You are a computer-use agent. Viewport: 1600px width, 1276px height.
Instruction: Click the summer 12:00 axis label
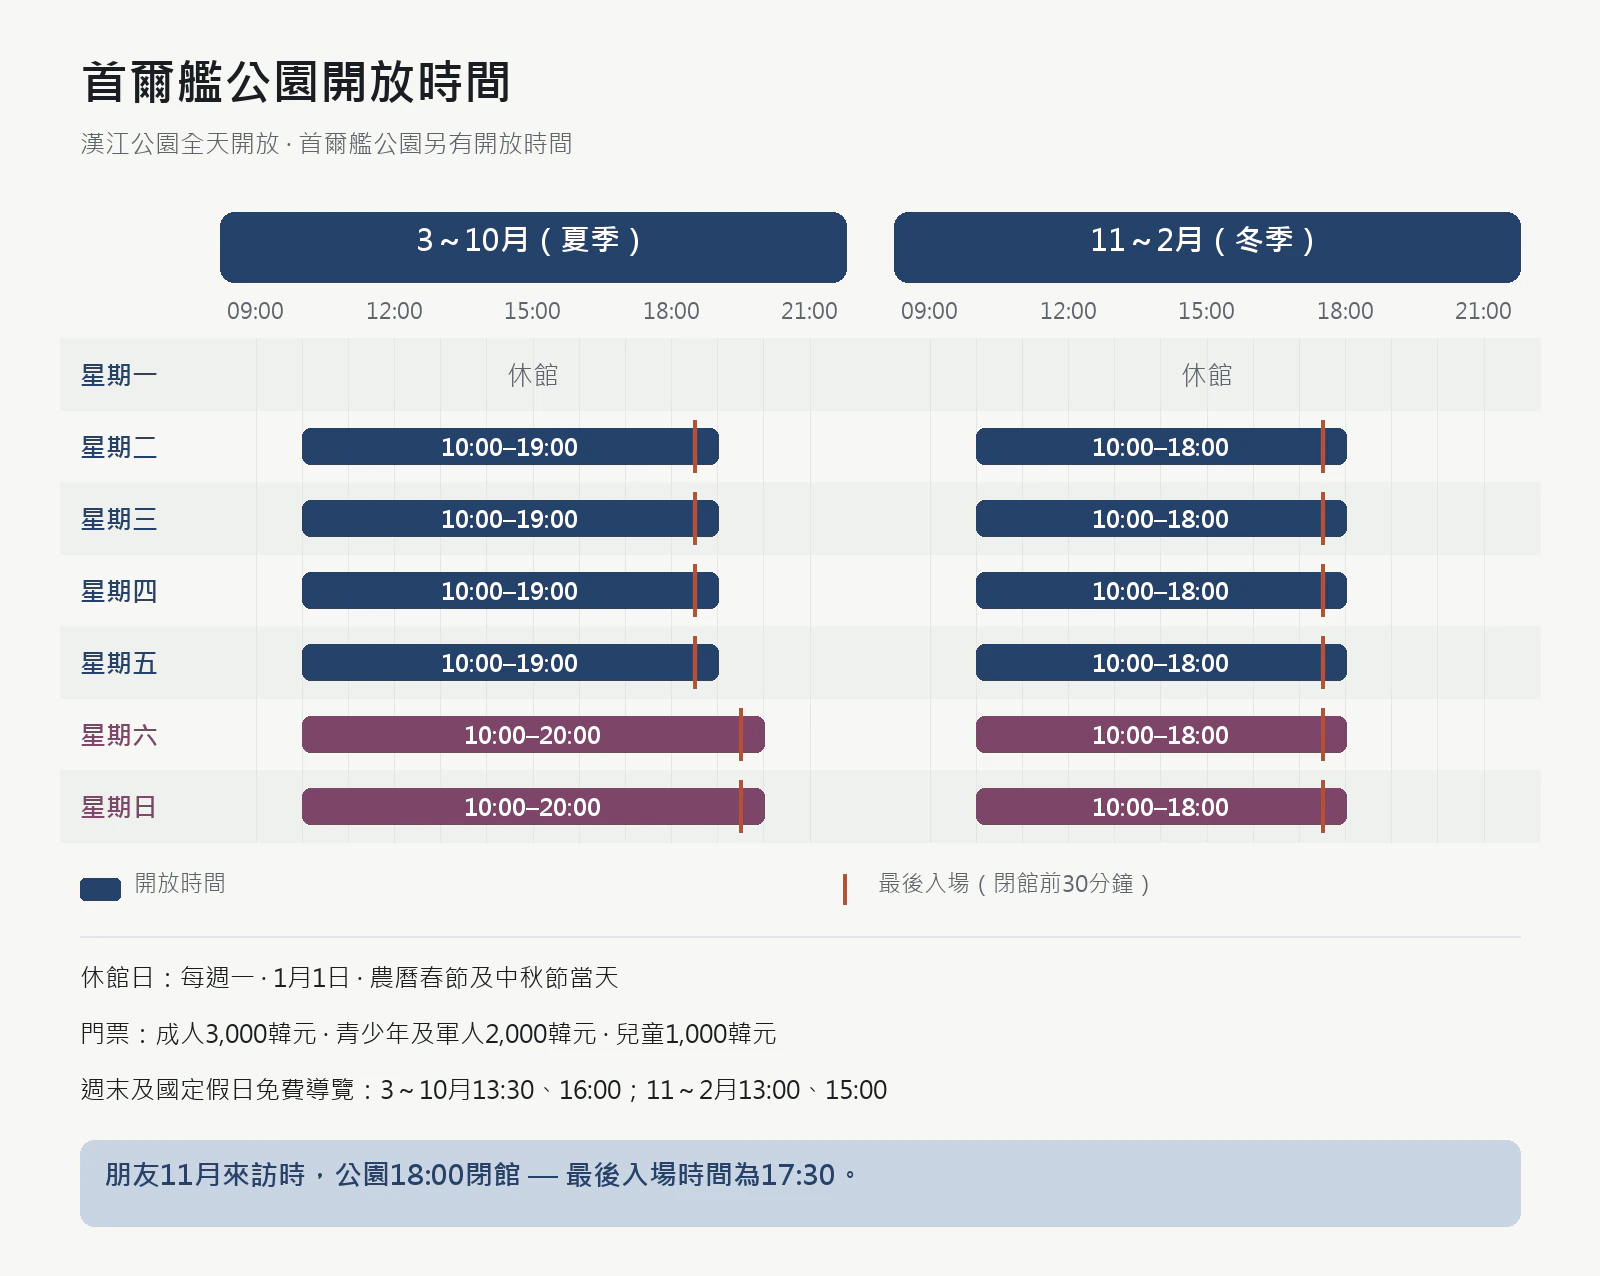[x=394, y=311]
